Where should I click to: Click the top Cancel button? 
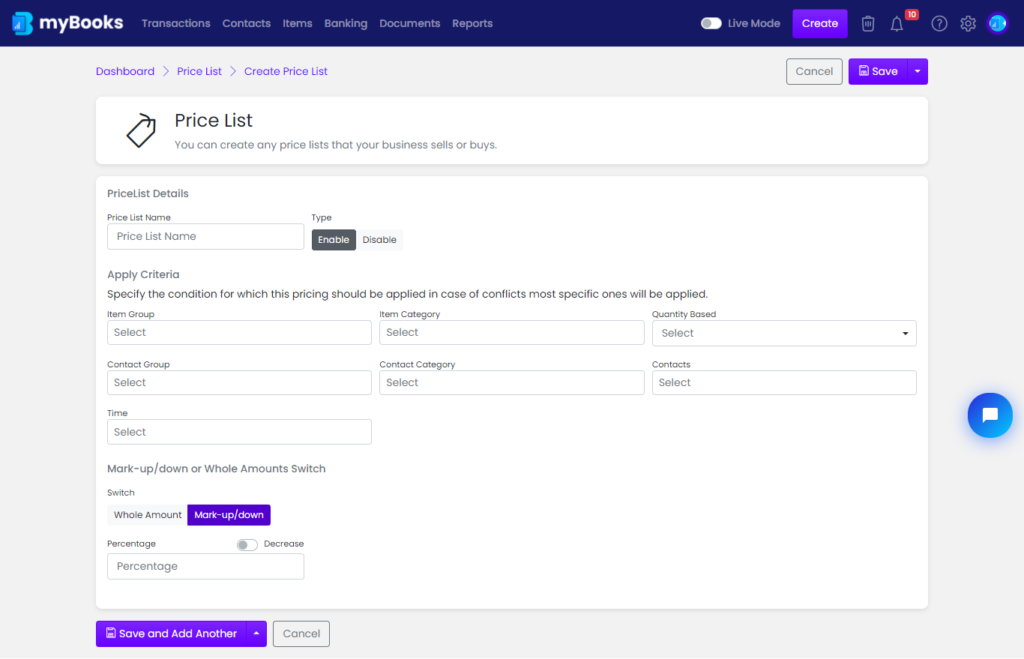pos(814,71)
